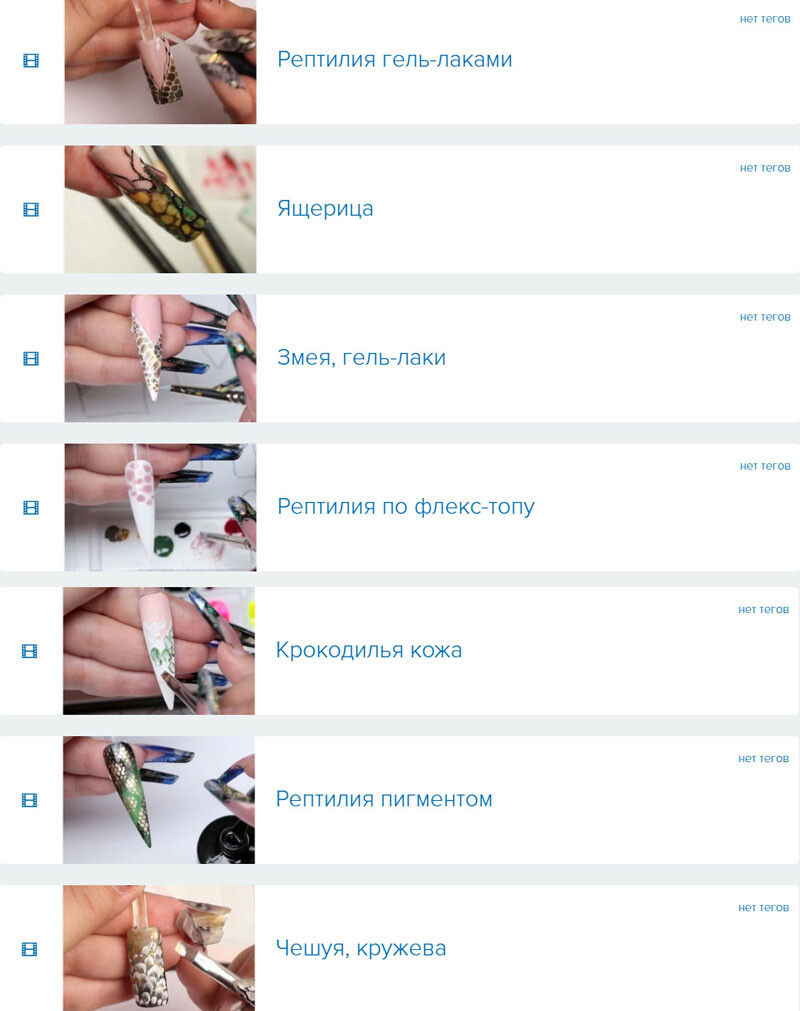Click the film icon beside Змея, гель-лаки

click(x=31, y=358)
